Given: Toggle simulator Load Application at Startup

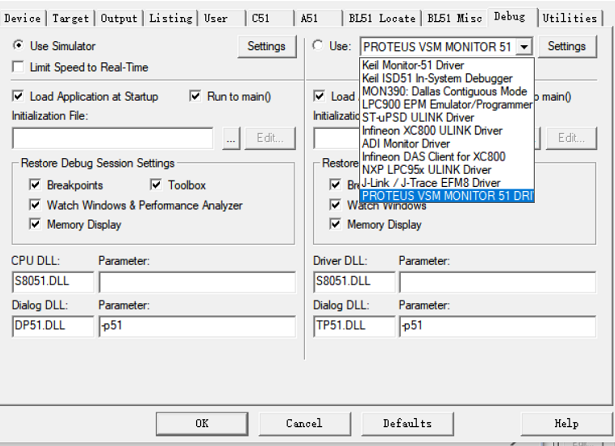Looking at the screenshot, I should (18, 96).
